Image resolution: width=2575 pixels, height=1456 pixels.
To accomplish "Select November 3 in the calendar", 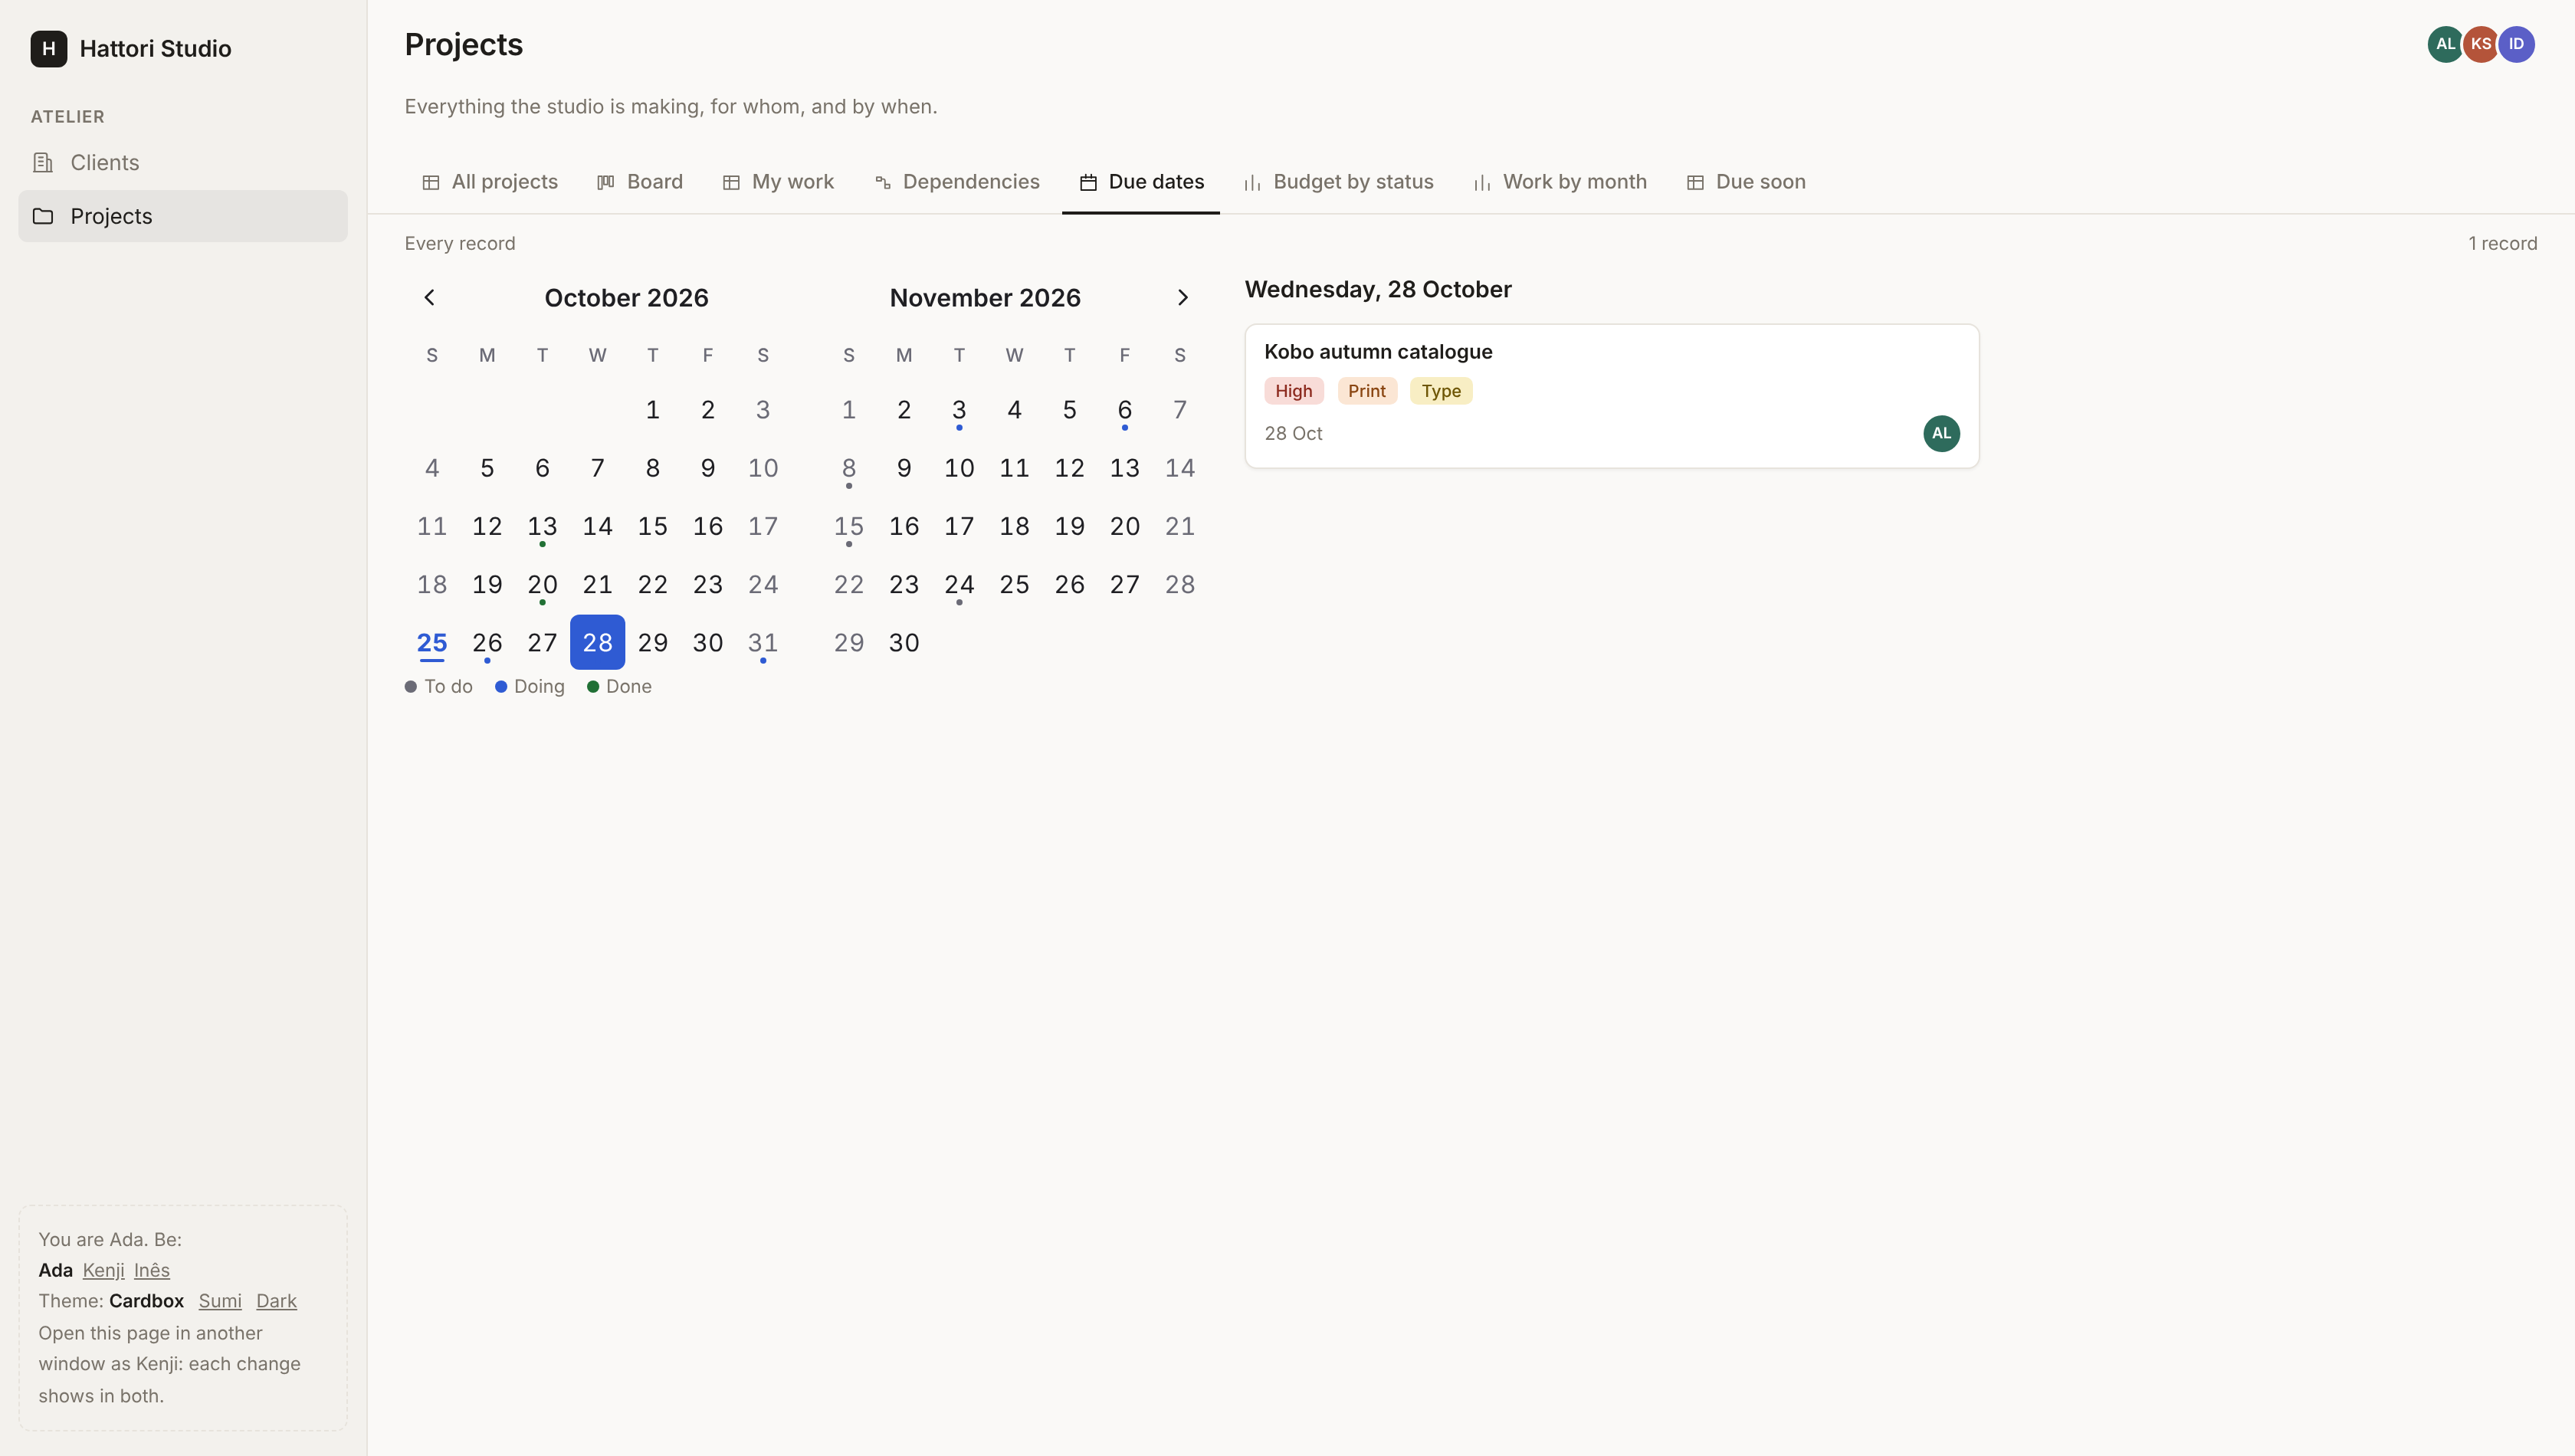I will pos(959,409).
